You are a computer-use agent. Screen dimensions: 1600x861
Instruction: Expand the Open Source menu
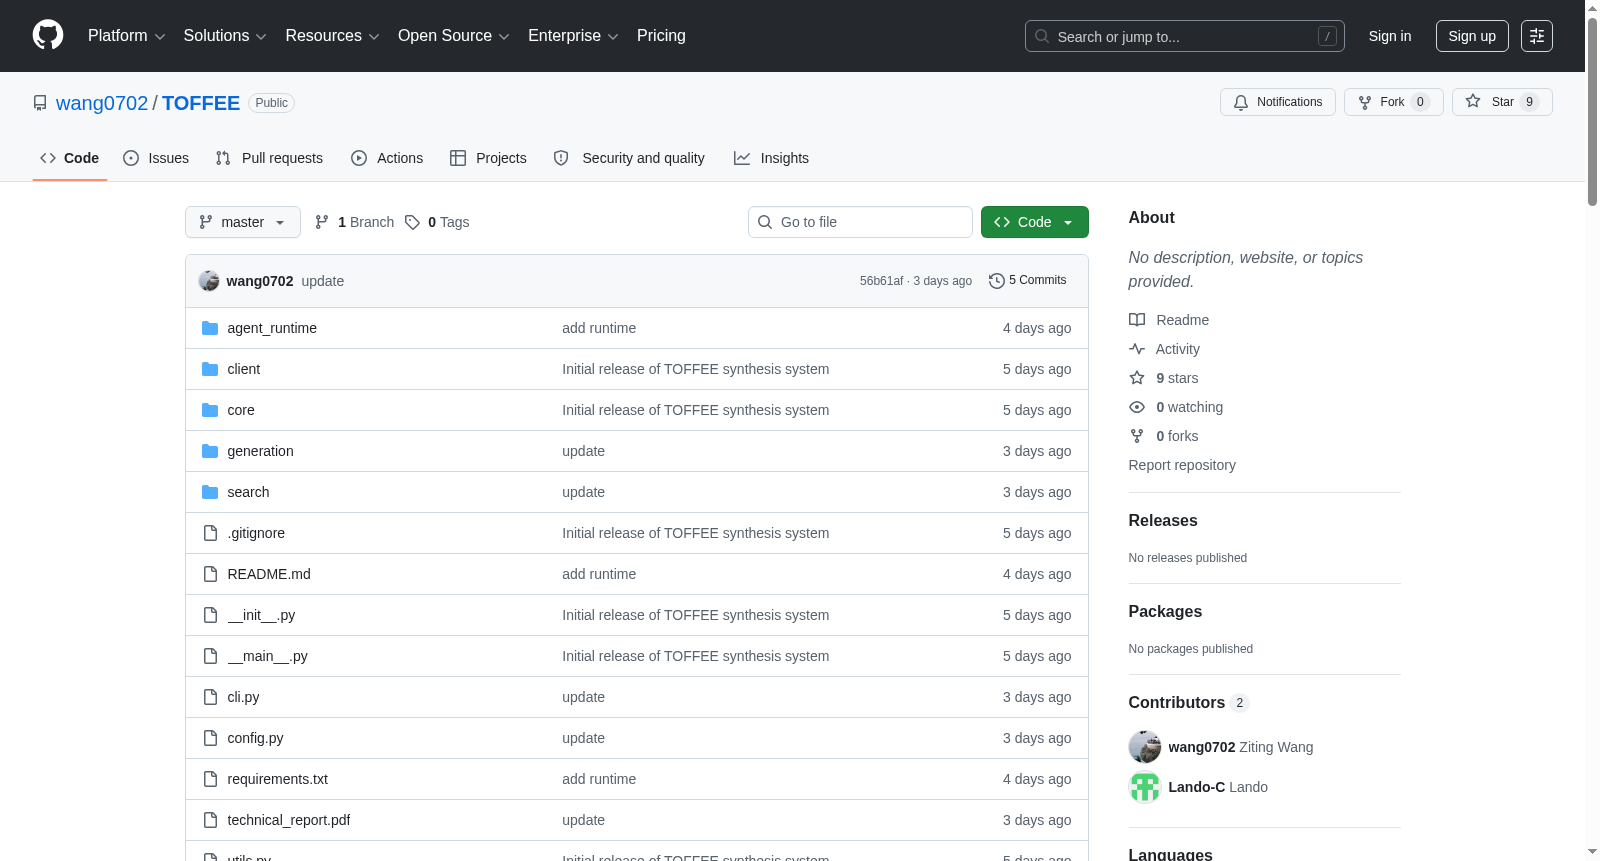click(454, 35)
